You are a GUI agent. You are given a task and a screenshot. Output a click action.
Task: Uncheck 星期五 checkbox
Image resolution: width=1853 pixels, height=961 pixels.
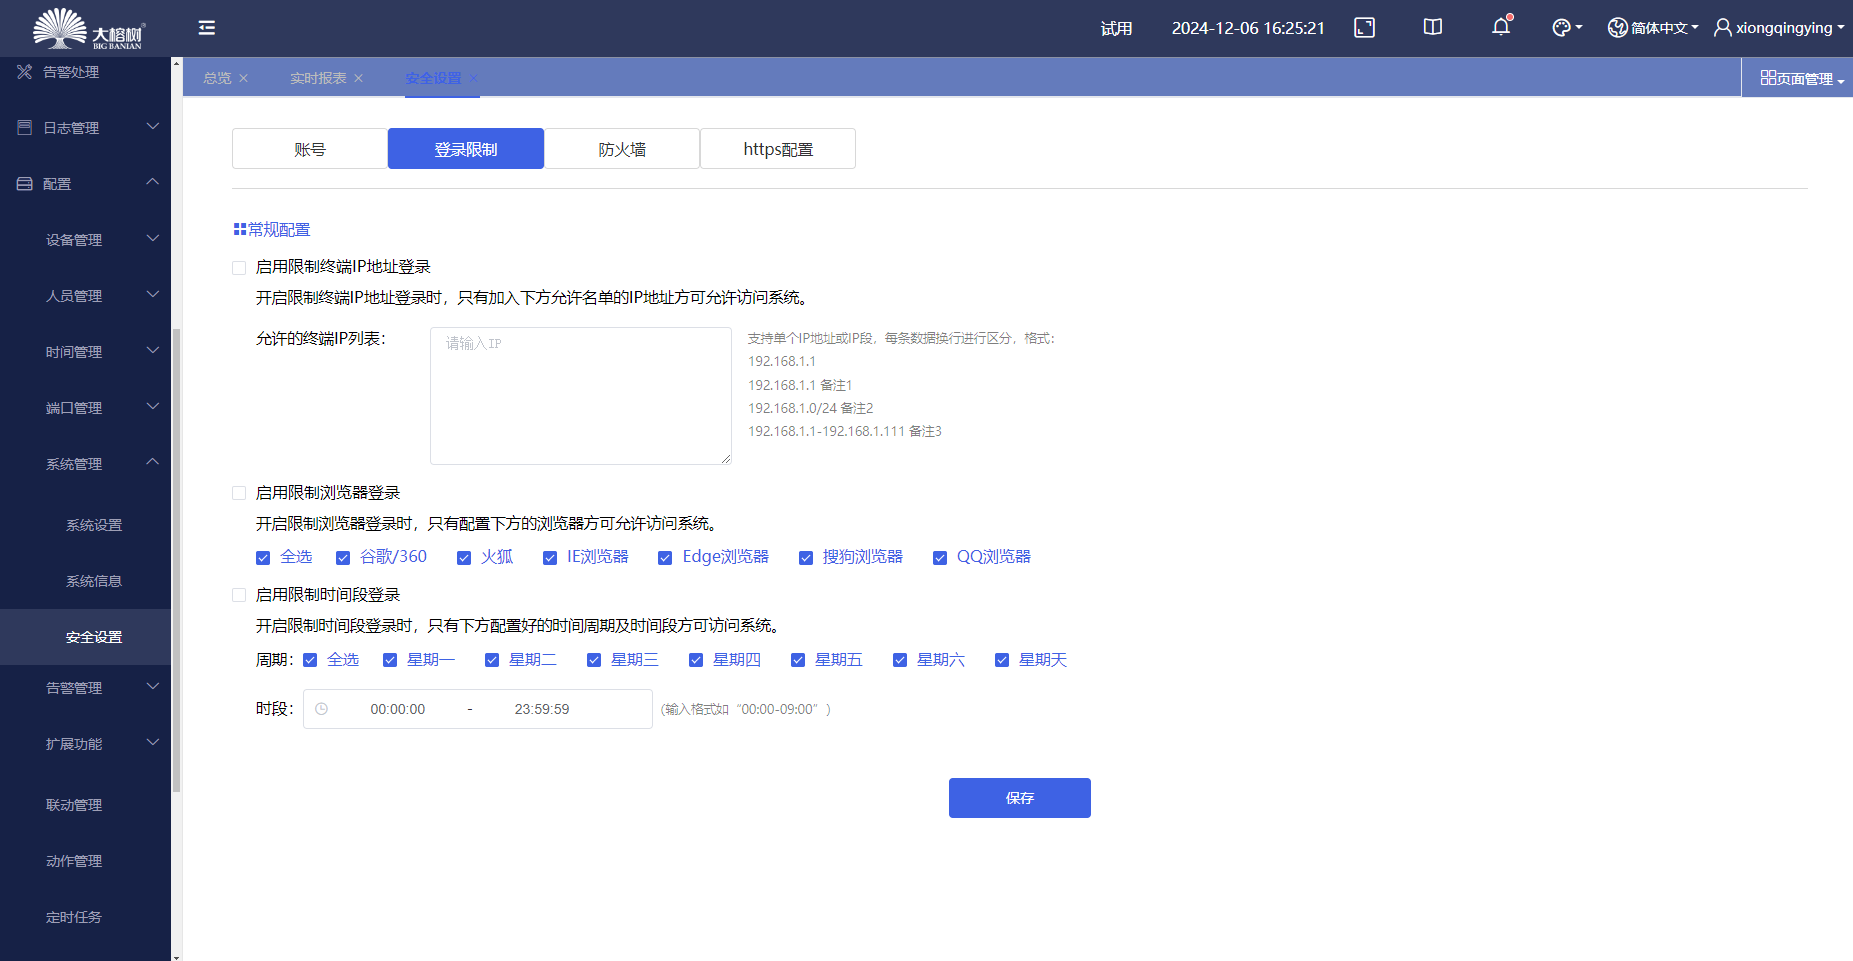[x=798, y=660]
